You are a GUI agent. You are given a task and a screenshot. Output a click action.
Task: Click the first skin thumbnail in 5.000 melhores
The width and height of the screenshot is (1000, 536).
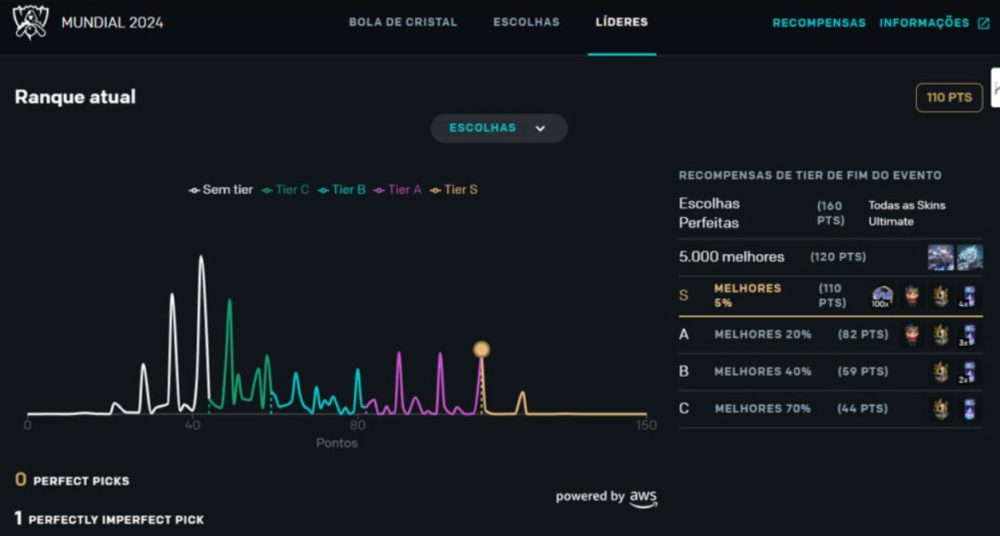pos(940,257)
